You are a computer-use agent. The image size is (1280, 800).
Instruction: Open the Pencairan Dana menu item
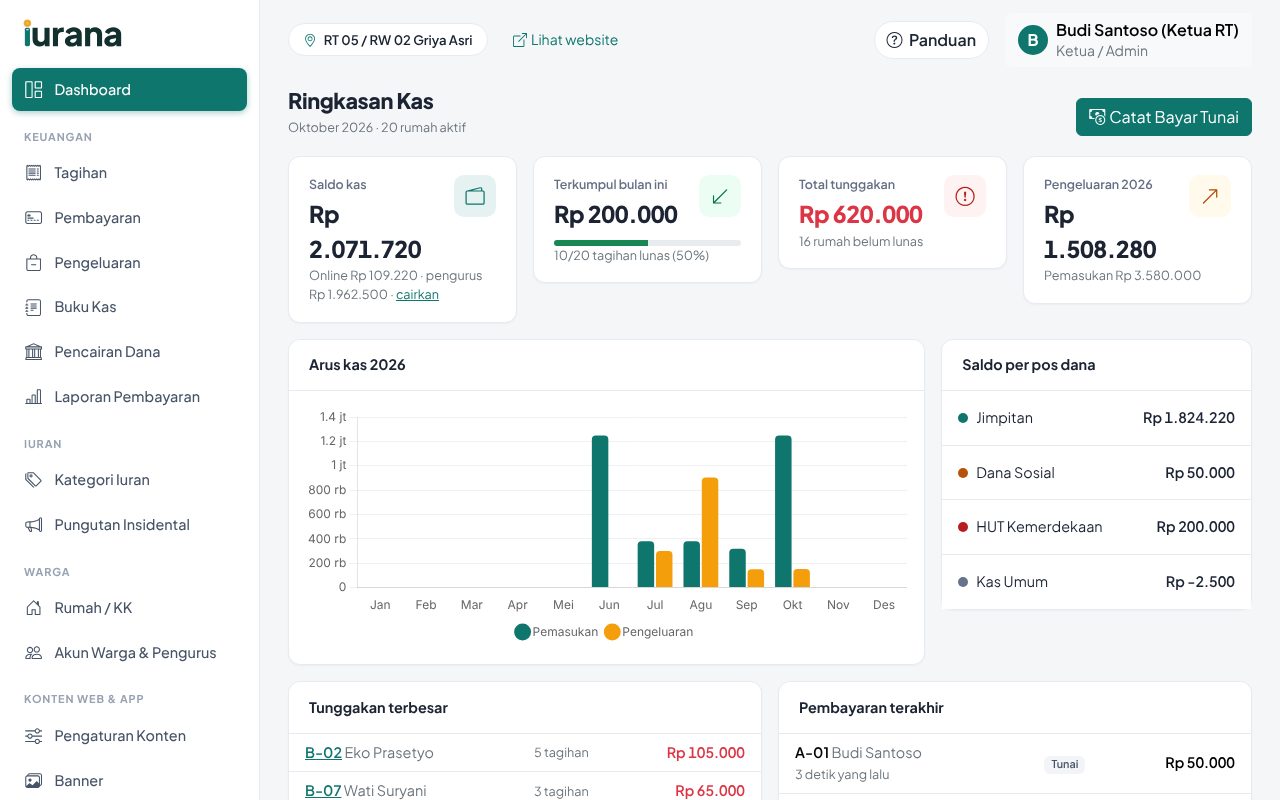pos(129,352)
